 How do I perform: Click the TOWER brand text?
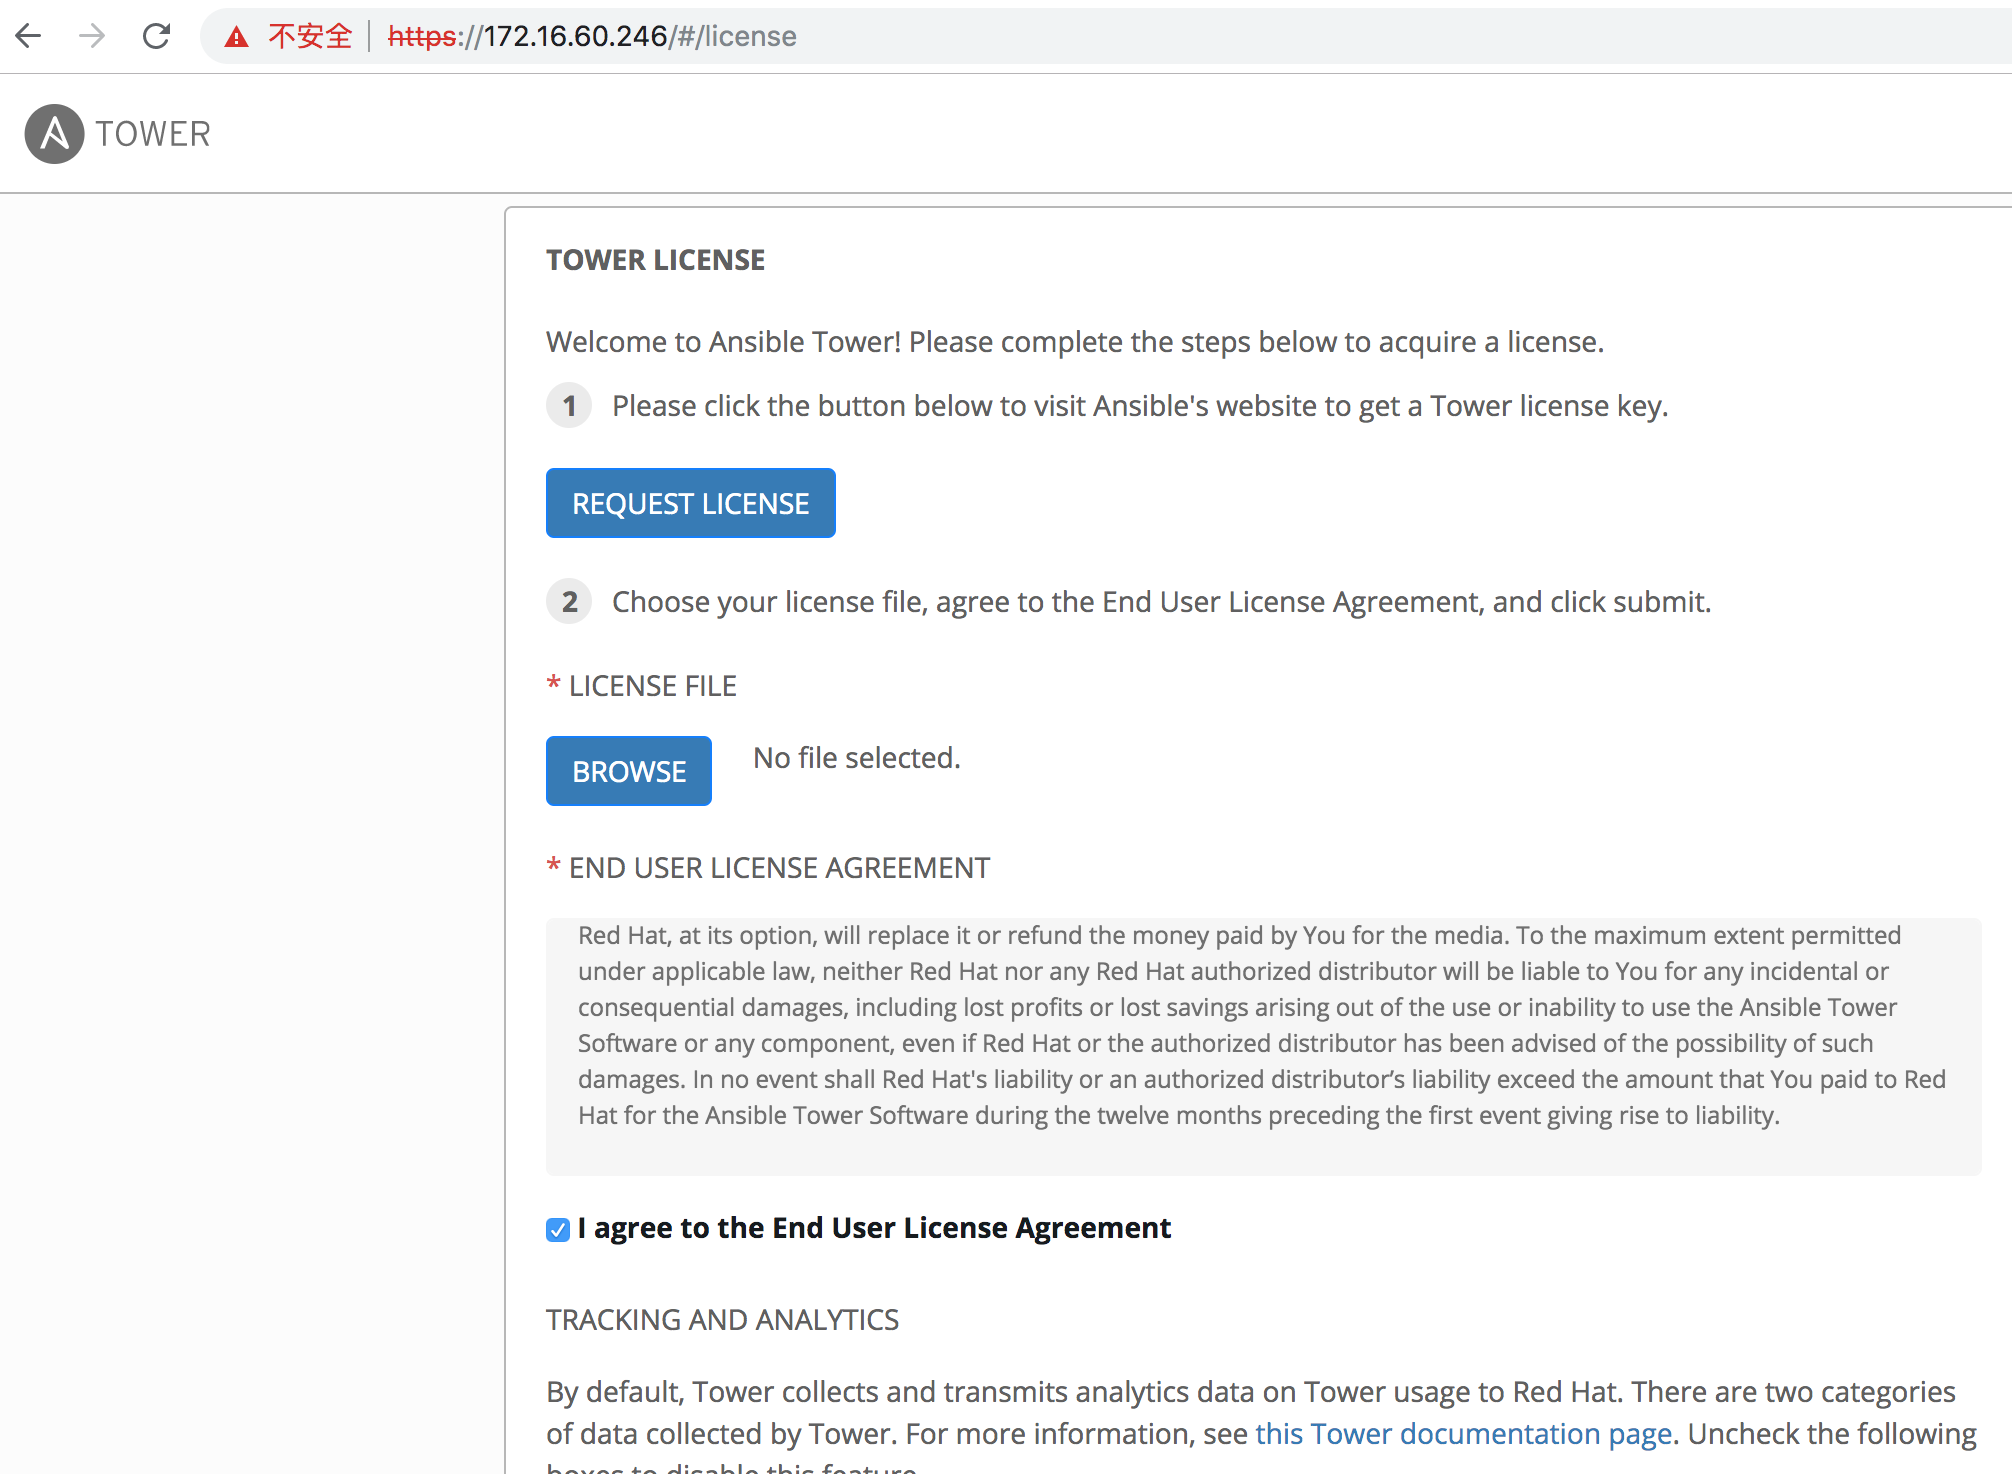pos(153,134)
